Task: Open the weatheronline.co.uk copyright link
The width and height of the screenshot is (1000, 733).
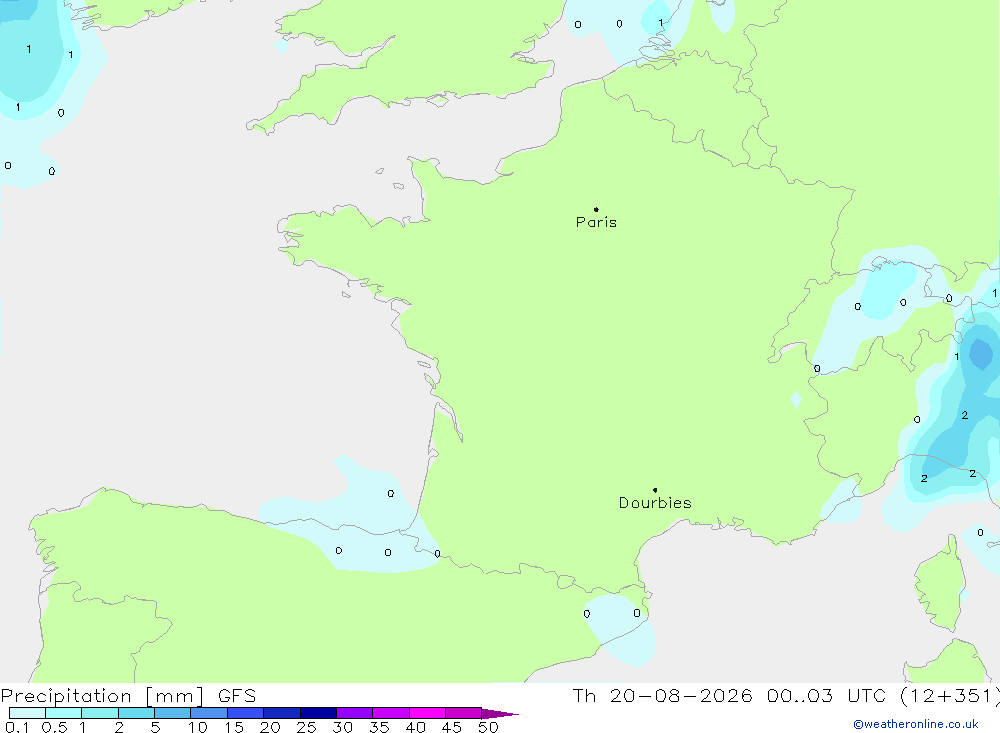Action: [916, 724]
